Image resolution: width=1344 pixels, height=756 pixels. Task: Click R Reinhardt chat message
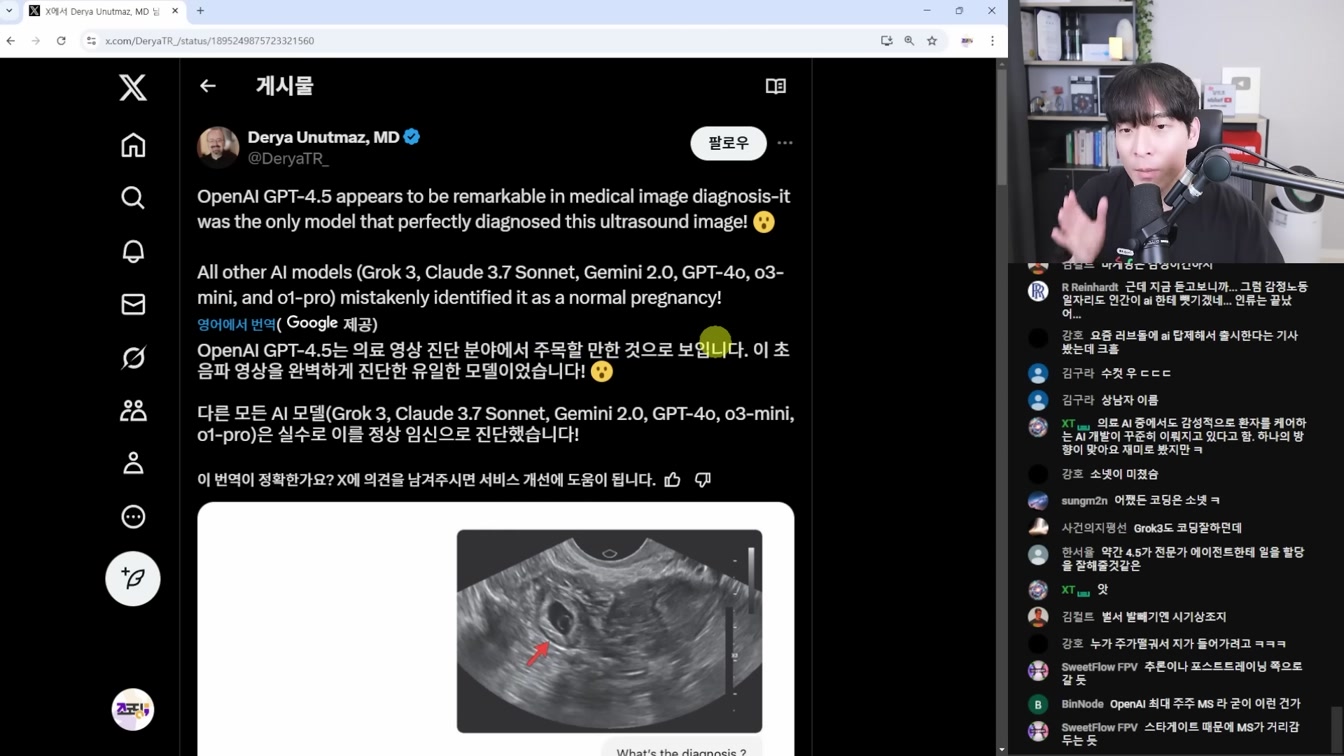click(1184, 300)
